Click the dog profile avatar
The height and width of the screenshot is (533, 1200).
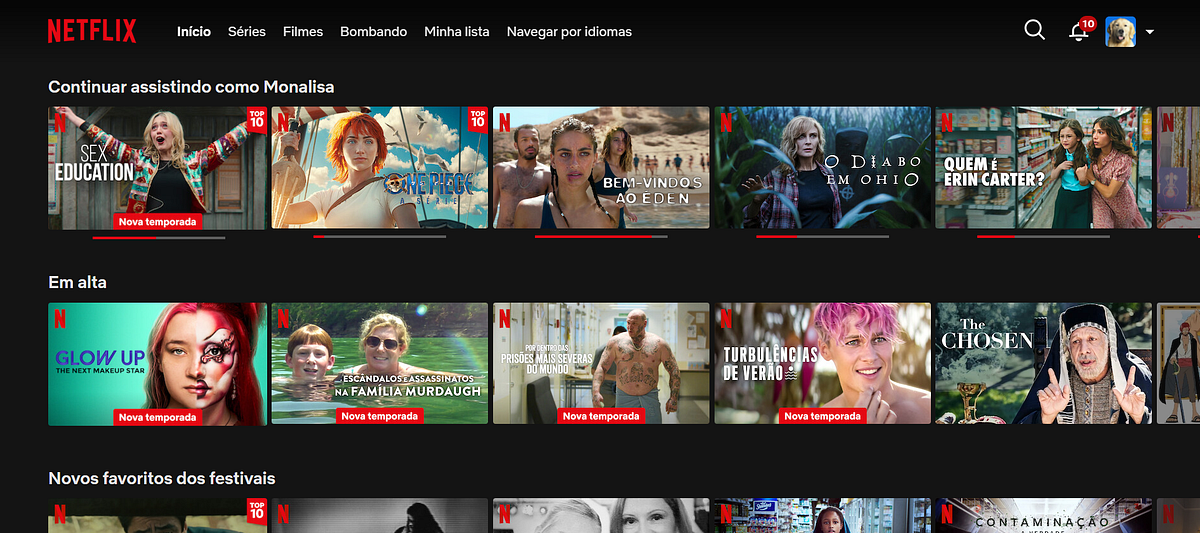pos(1120,31)
